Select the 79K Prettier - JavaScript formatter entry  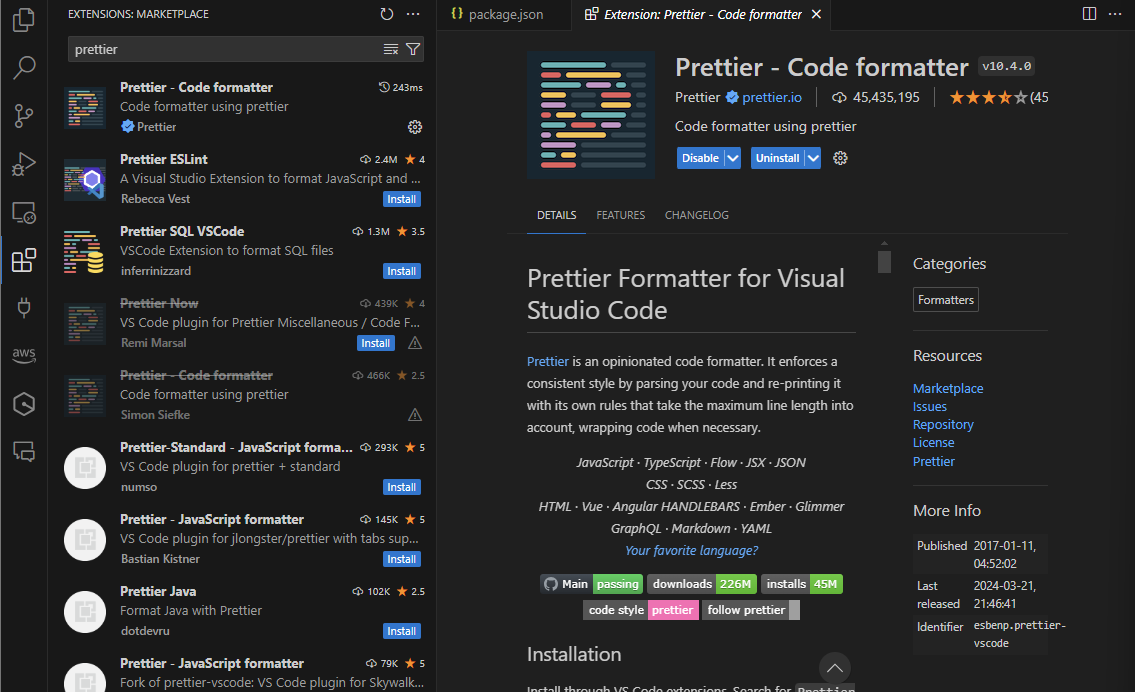click(x=242, y=672)
